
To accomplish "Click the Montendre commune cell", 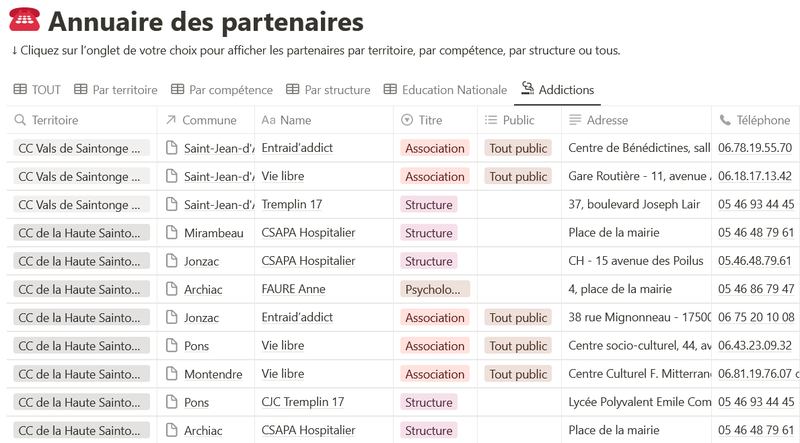I will [213, 374].
